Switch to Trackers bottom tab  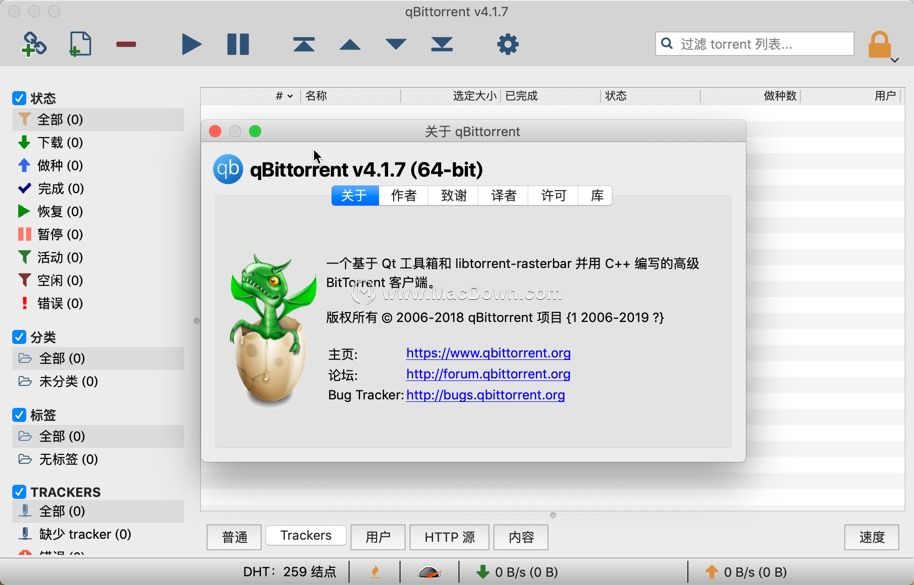point(306,535)
